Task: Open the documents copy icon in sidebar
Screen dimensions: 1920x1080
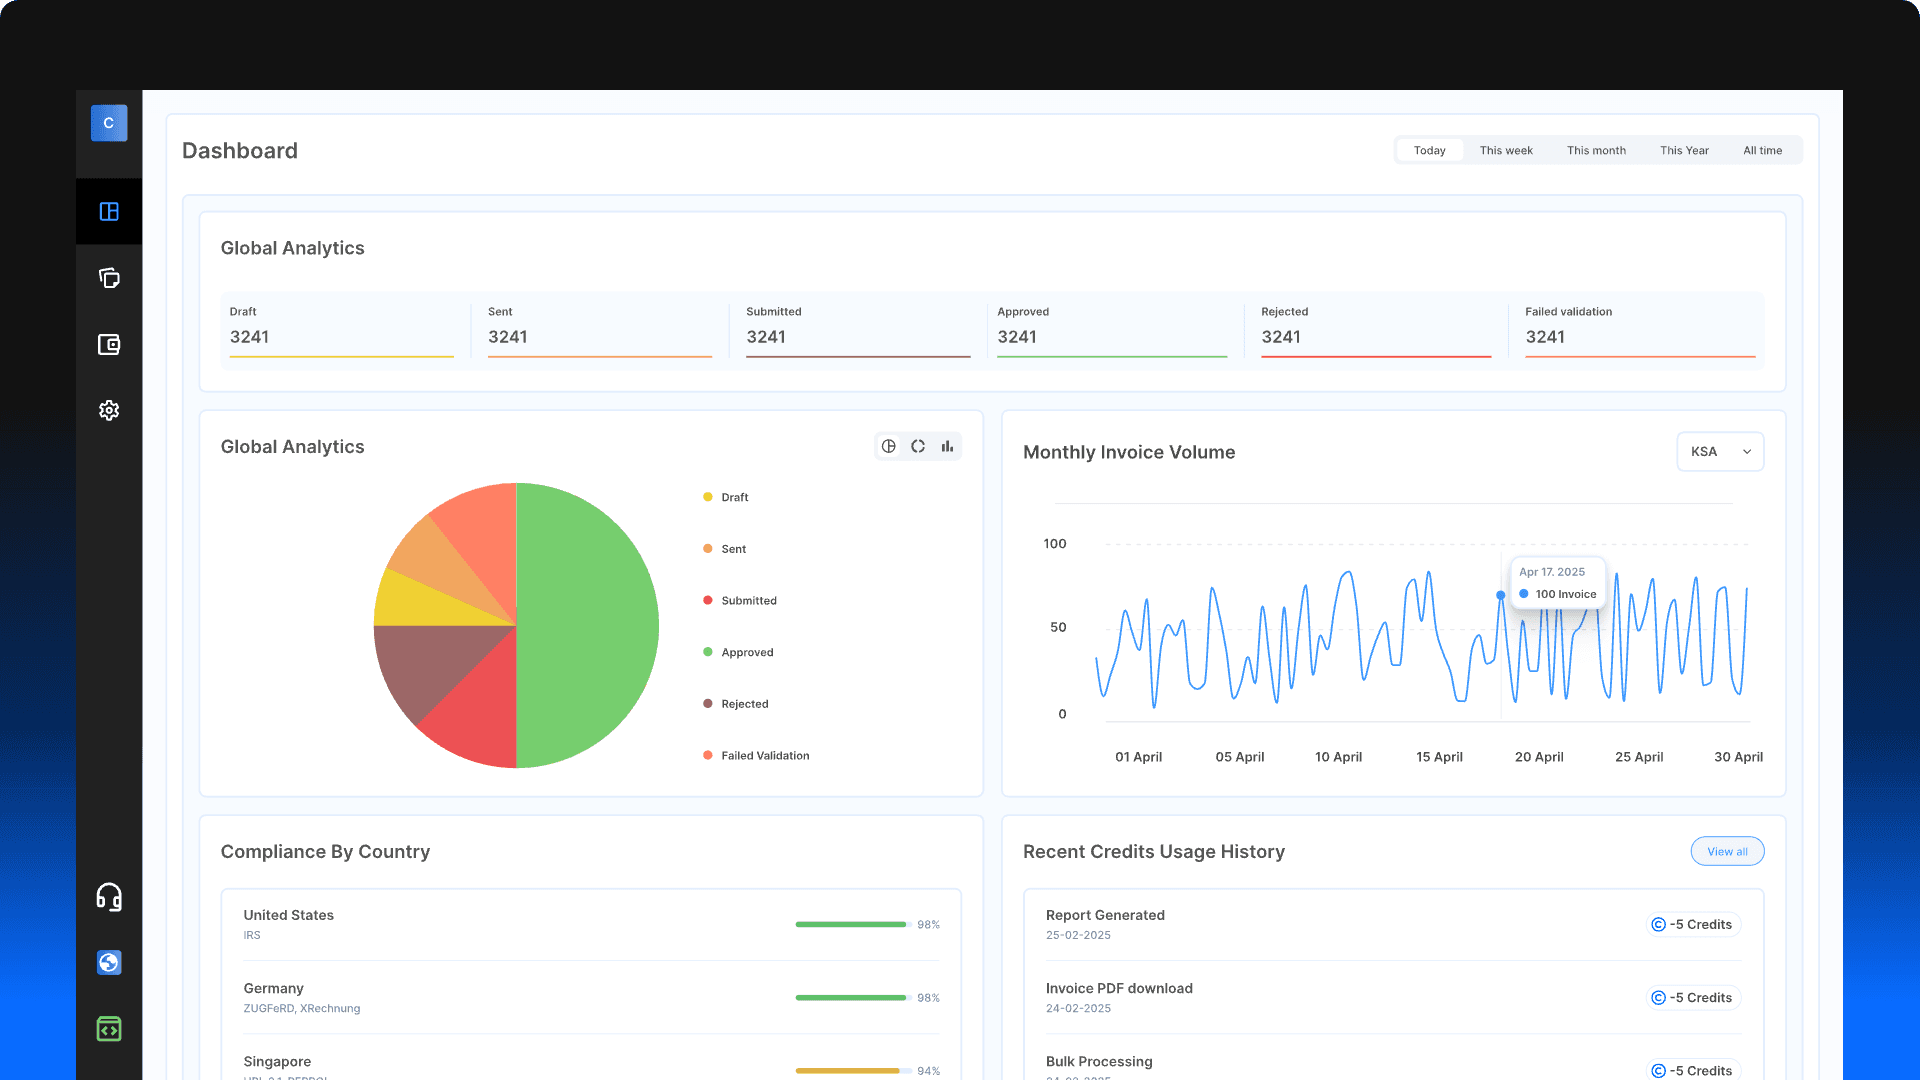Action: (109, 278)
